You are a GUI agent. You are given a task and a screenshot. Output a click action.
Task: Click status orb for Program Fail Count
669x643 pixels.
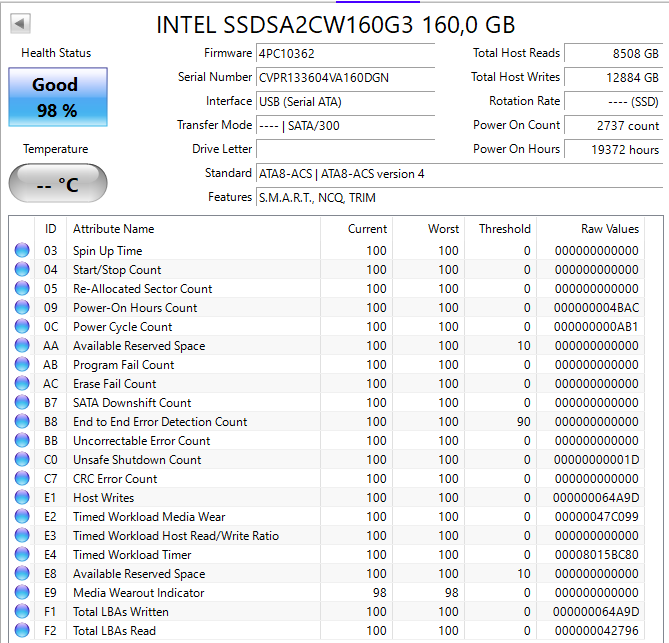click(22, 365)
